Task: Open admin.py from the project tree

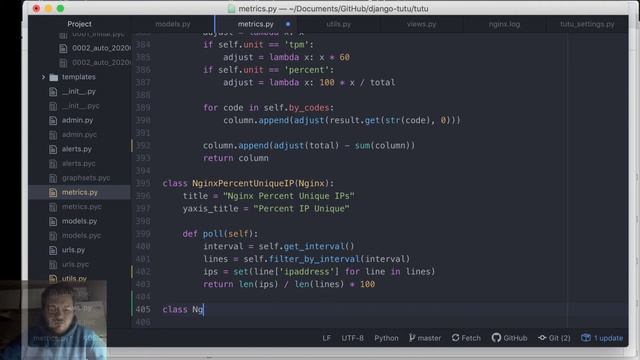Action: click(x=78, y=120)
